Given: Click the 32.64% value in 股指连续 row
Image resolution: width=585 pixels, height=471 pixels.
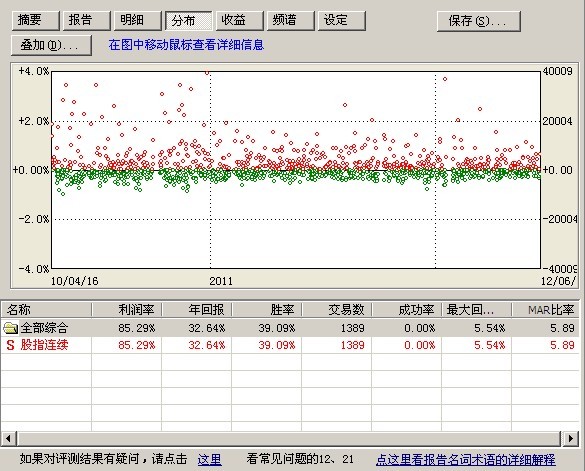Looking at the screenshot, I should [207, 345].
